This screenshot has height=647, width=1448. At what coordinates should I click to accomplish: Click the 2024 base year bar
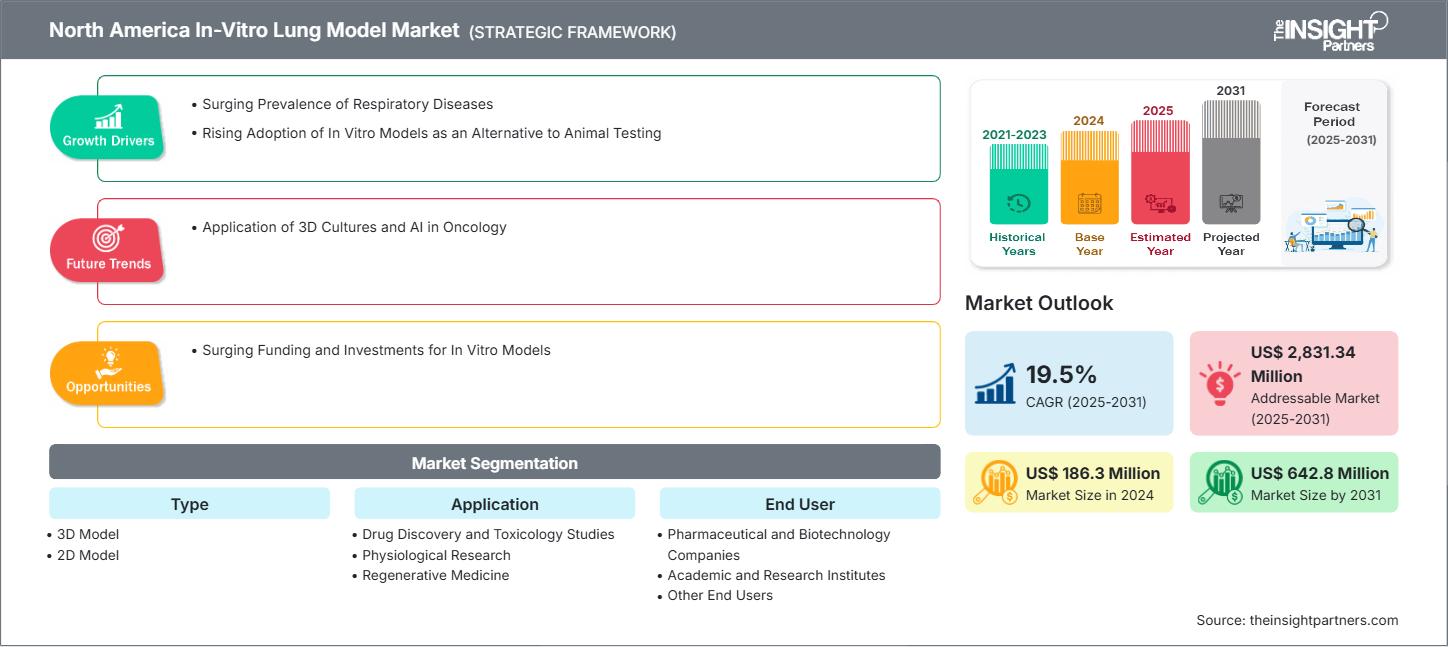pyautogui.click(x=1089, y=177)
